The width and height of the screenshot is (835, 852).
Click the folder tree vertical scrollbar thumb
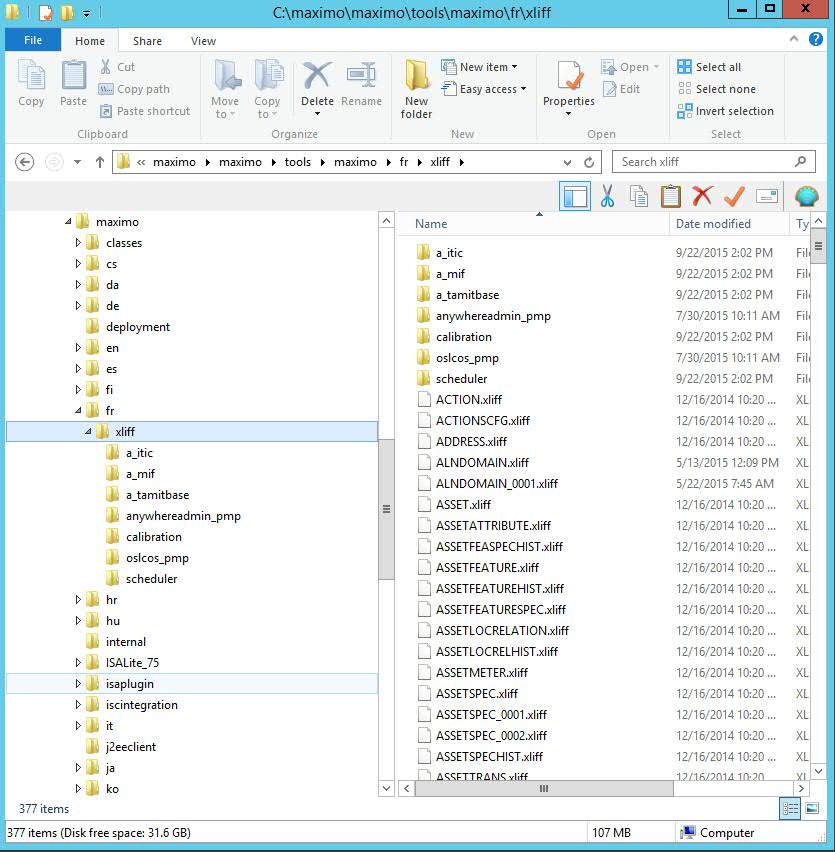pos(386,509)
